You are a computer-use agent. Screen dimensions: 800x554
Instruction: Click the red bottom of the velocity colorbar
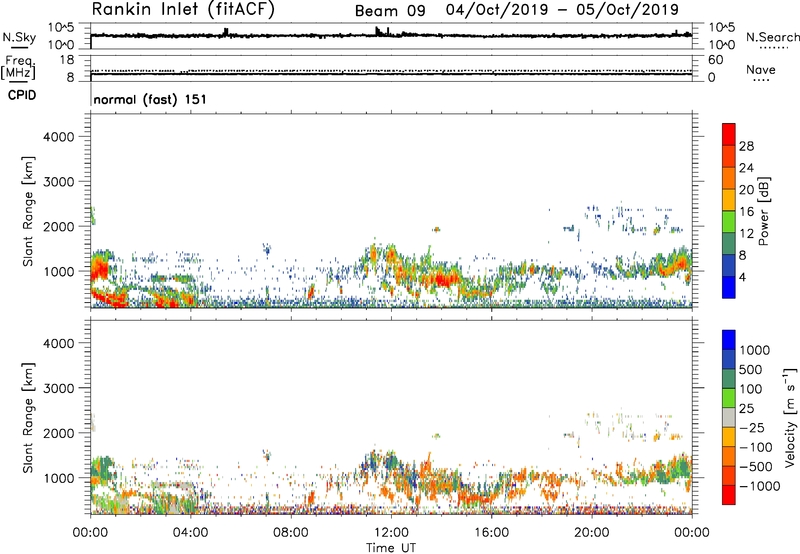(729, 496)
